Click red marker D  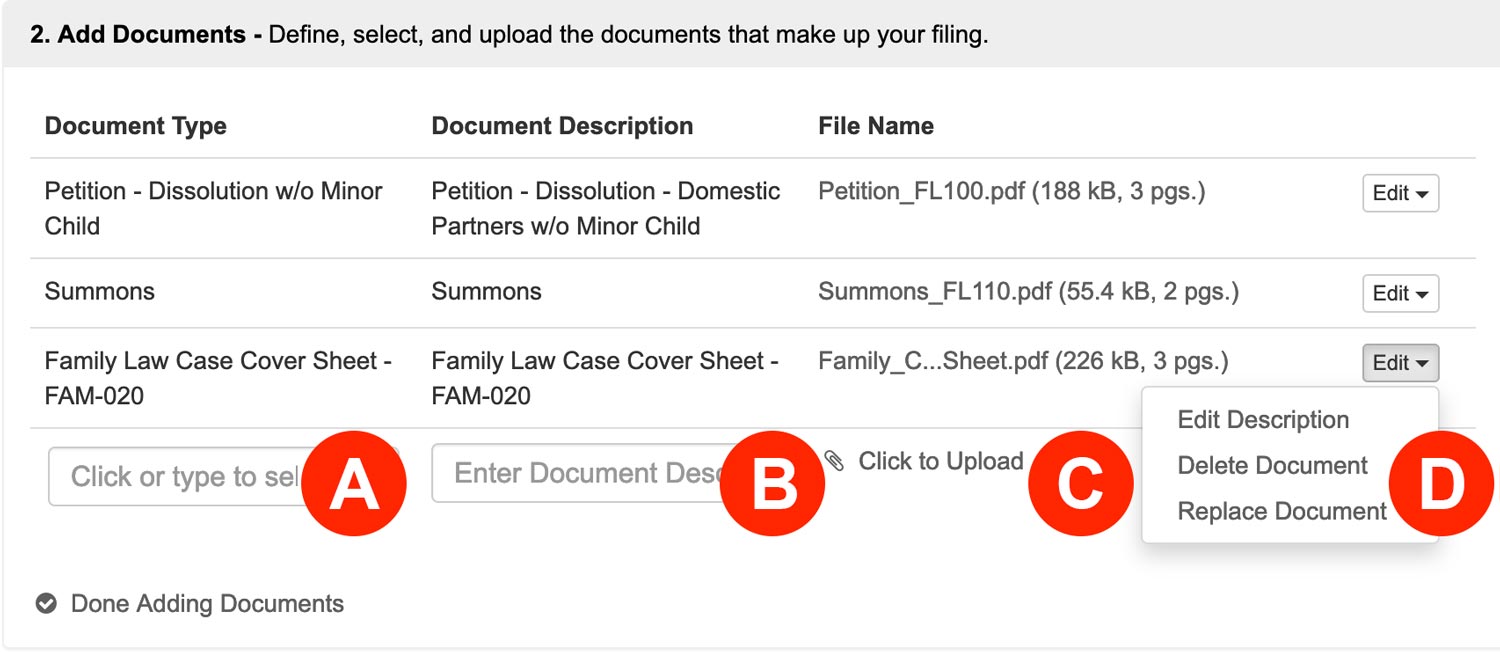1441,484
